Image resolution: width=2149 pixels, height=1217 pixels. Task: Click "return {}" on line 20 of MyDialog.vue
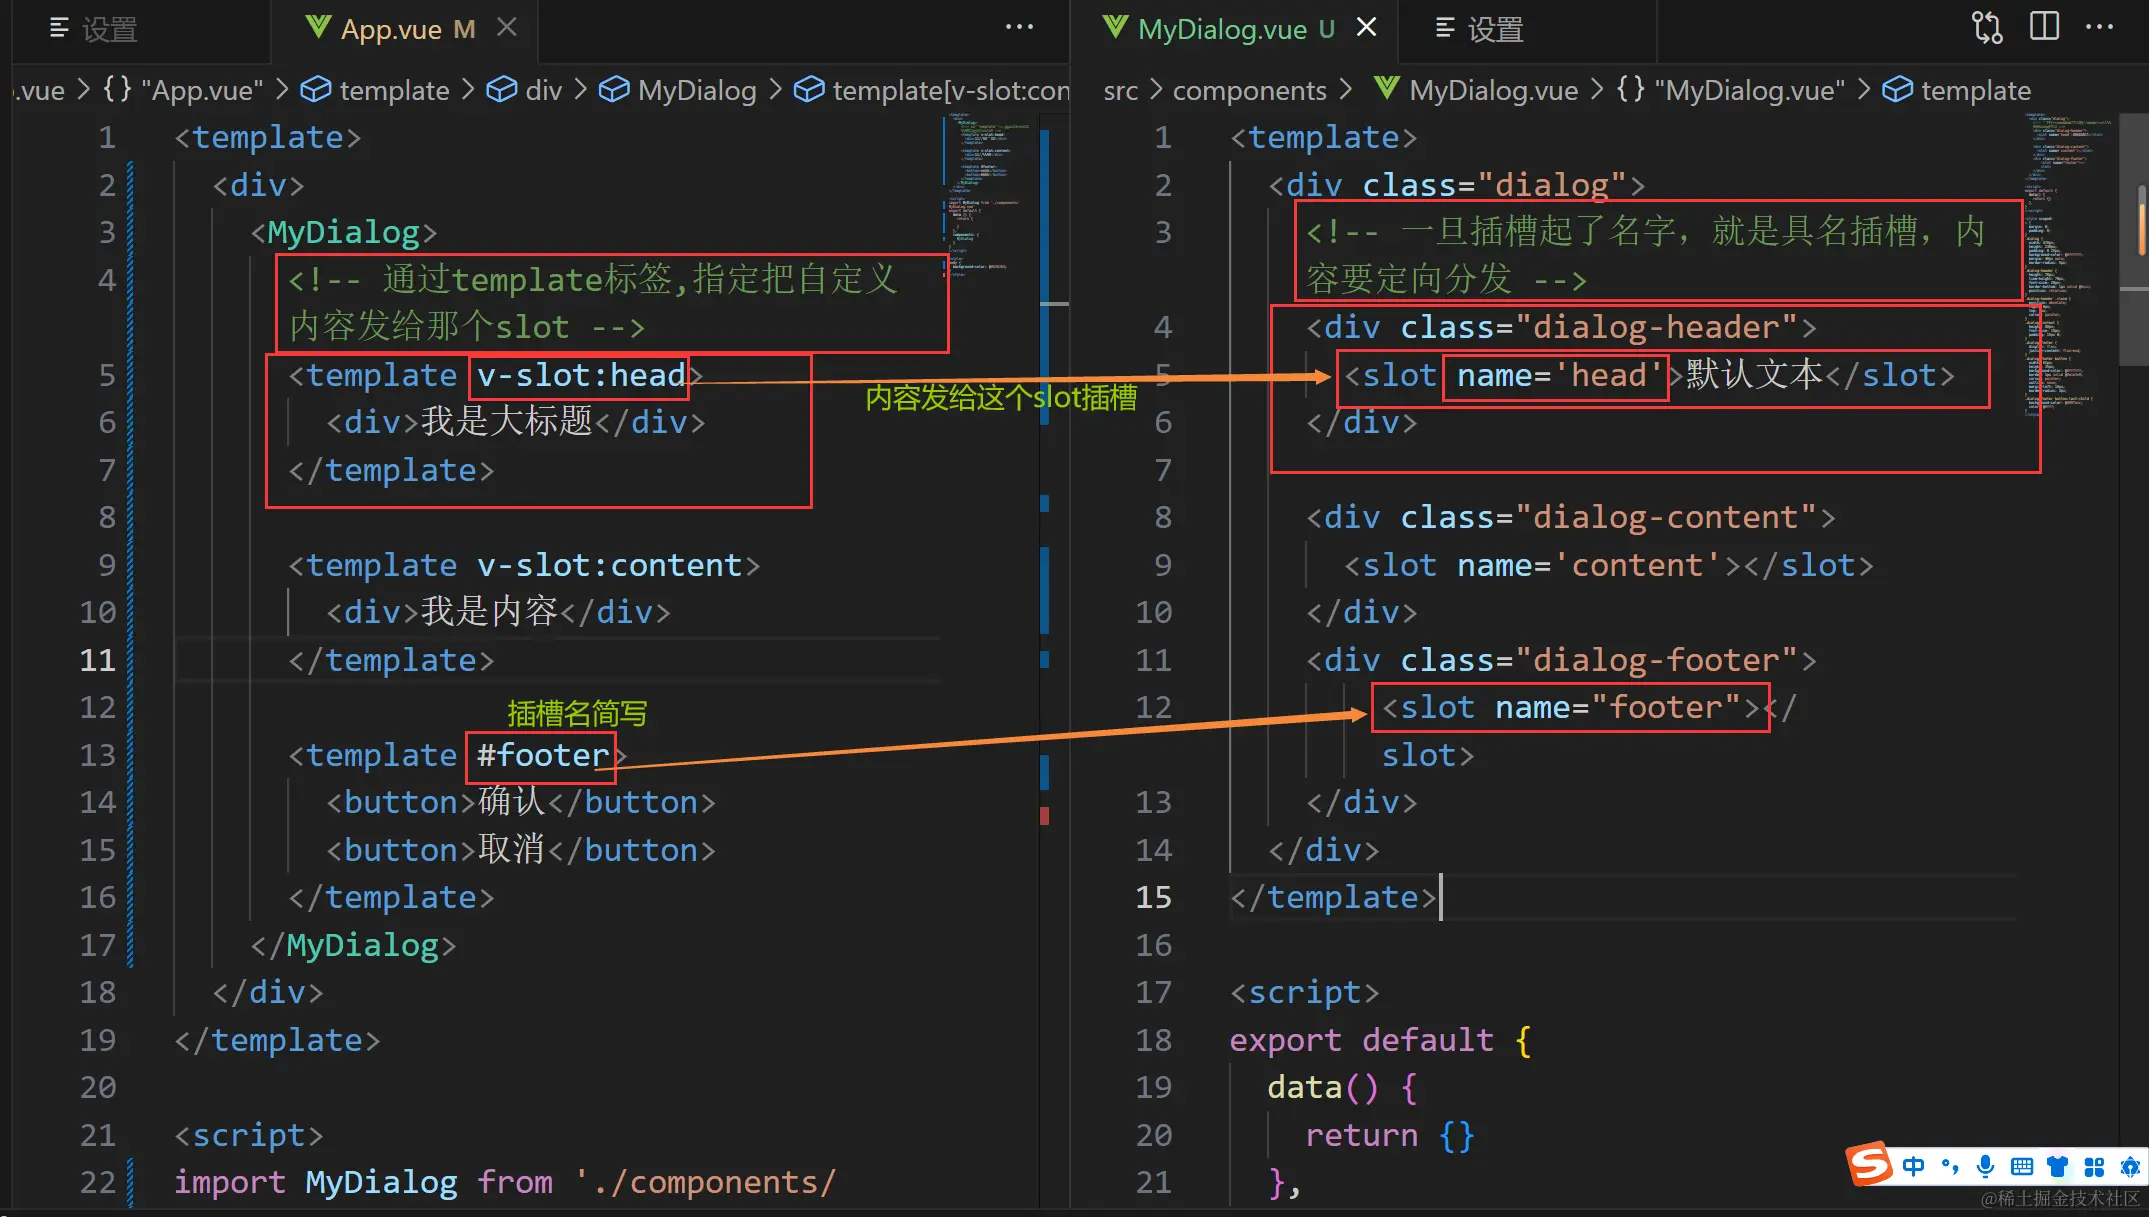coord(1389,1135)
